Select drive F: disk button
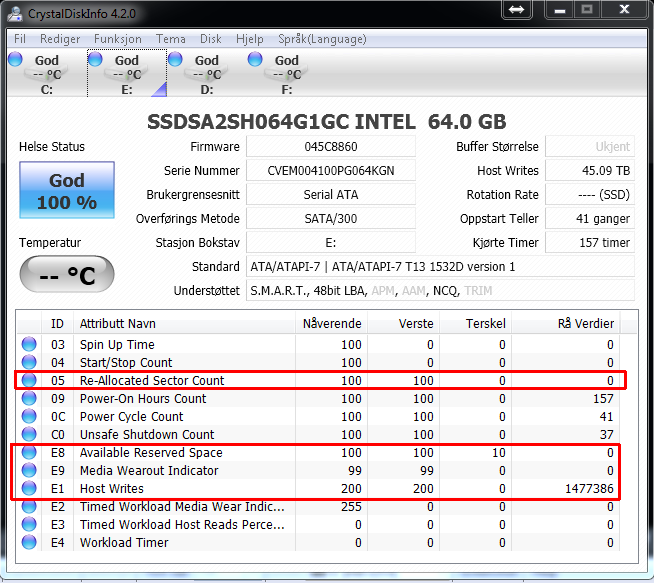Screen dimensions: 654x583 287,73
